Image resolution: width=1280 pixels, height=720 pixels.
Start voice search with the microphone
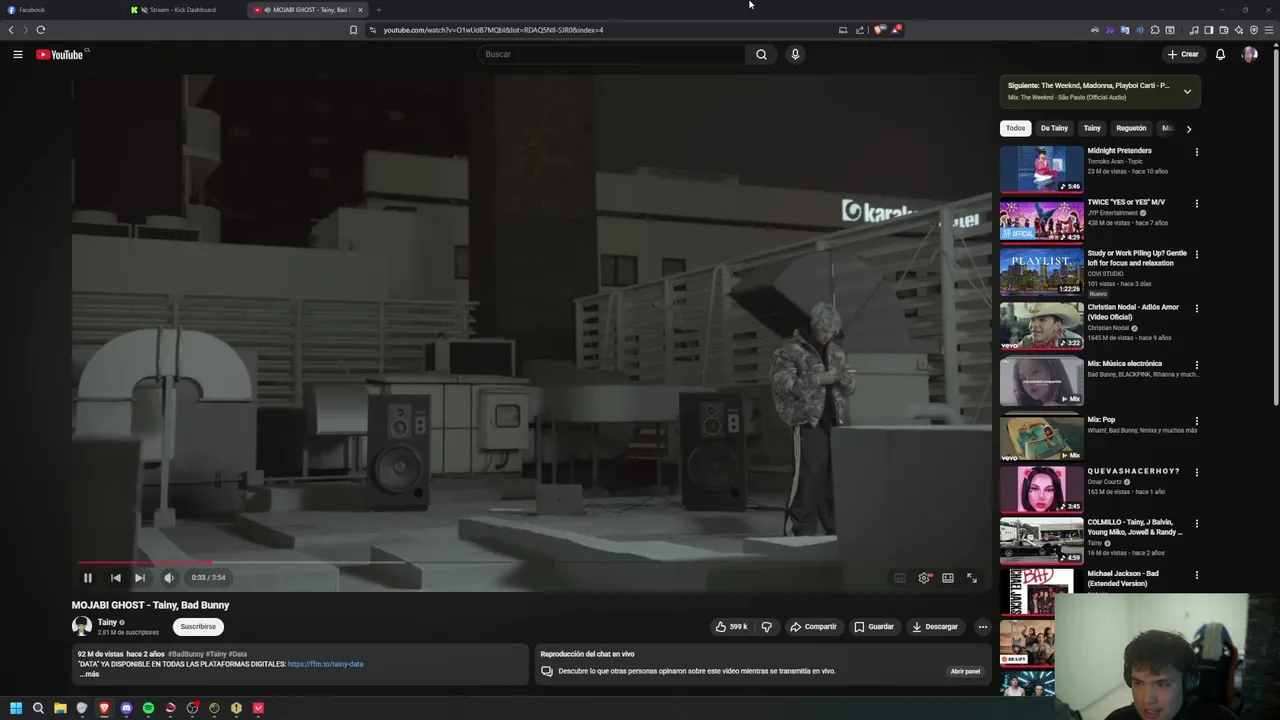[x=795, y=54]
